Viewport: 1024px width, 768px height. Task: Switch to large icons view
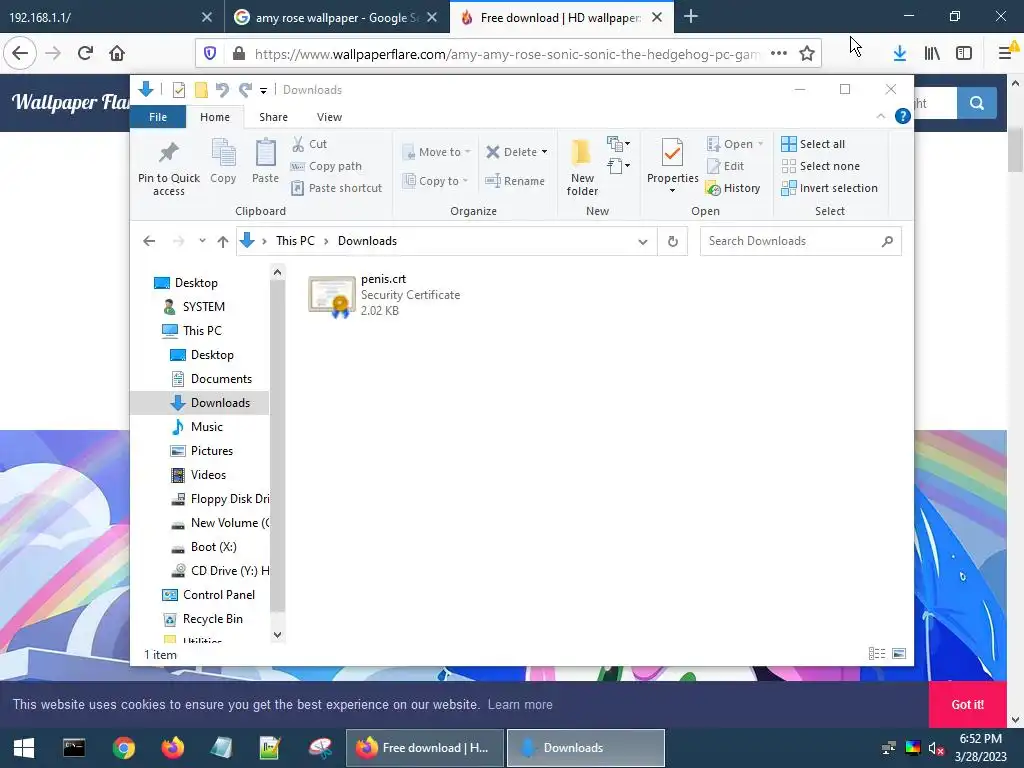899,654
